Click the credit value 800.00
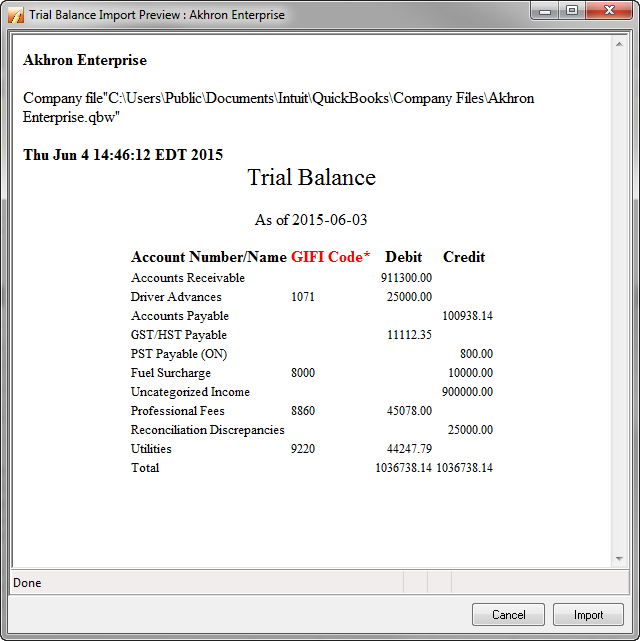Screen dimensions: 640x641 click(477, 354)
